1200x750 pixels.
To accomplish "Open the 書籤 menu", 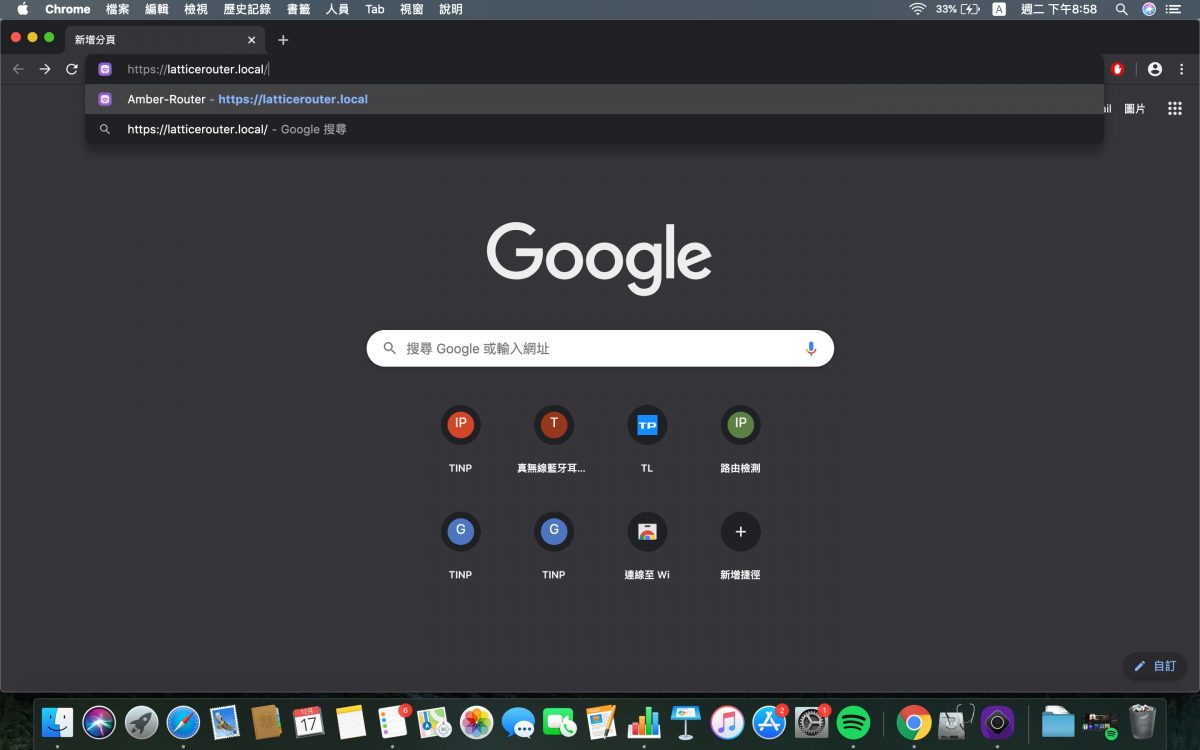I will (x=298, y=9).
